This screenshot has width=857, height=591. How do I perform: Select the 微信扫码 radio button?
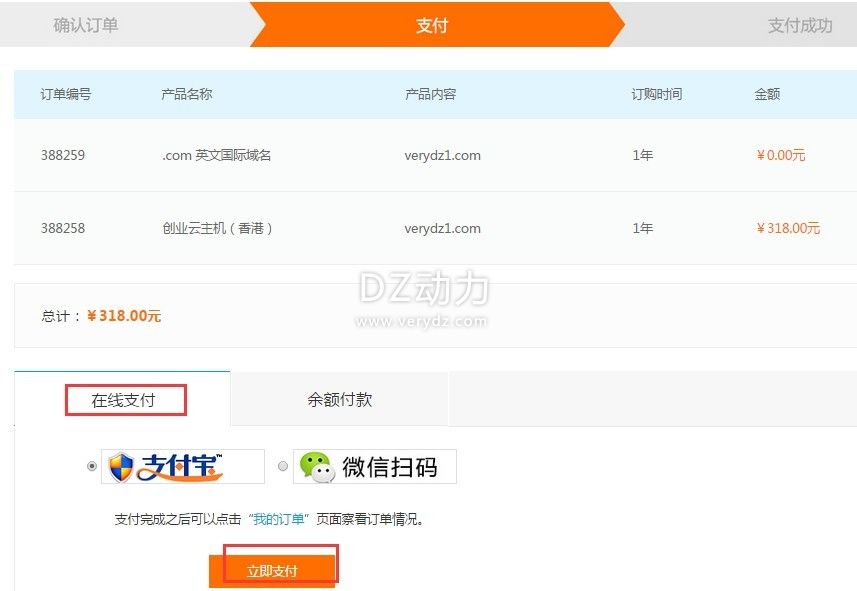coord(283,466)
